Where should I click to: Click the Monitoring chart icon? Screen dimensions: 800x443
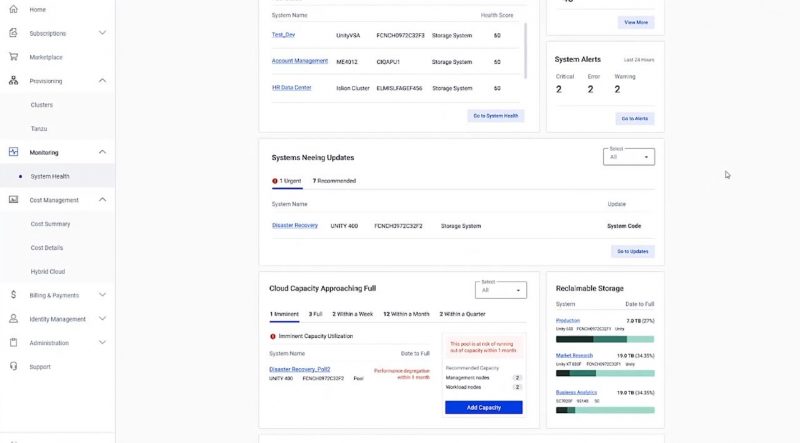pyautogui.click(x=13, y=152)
